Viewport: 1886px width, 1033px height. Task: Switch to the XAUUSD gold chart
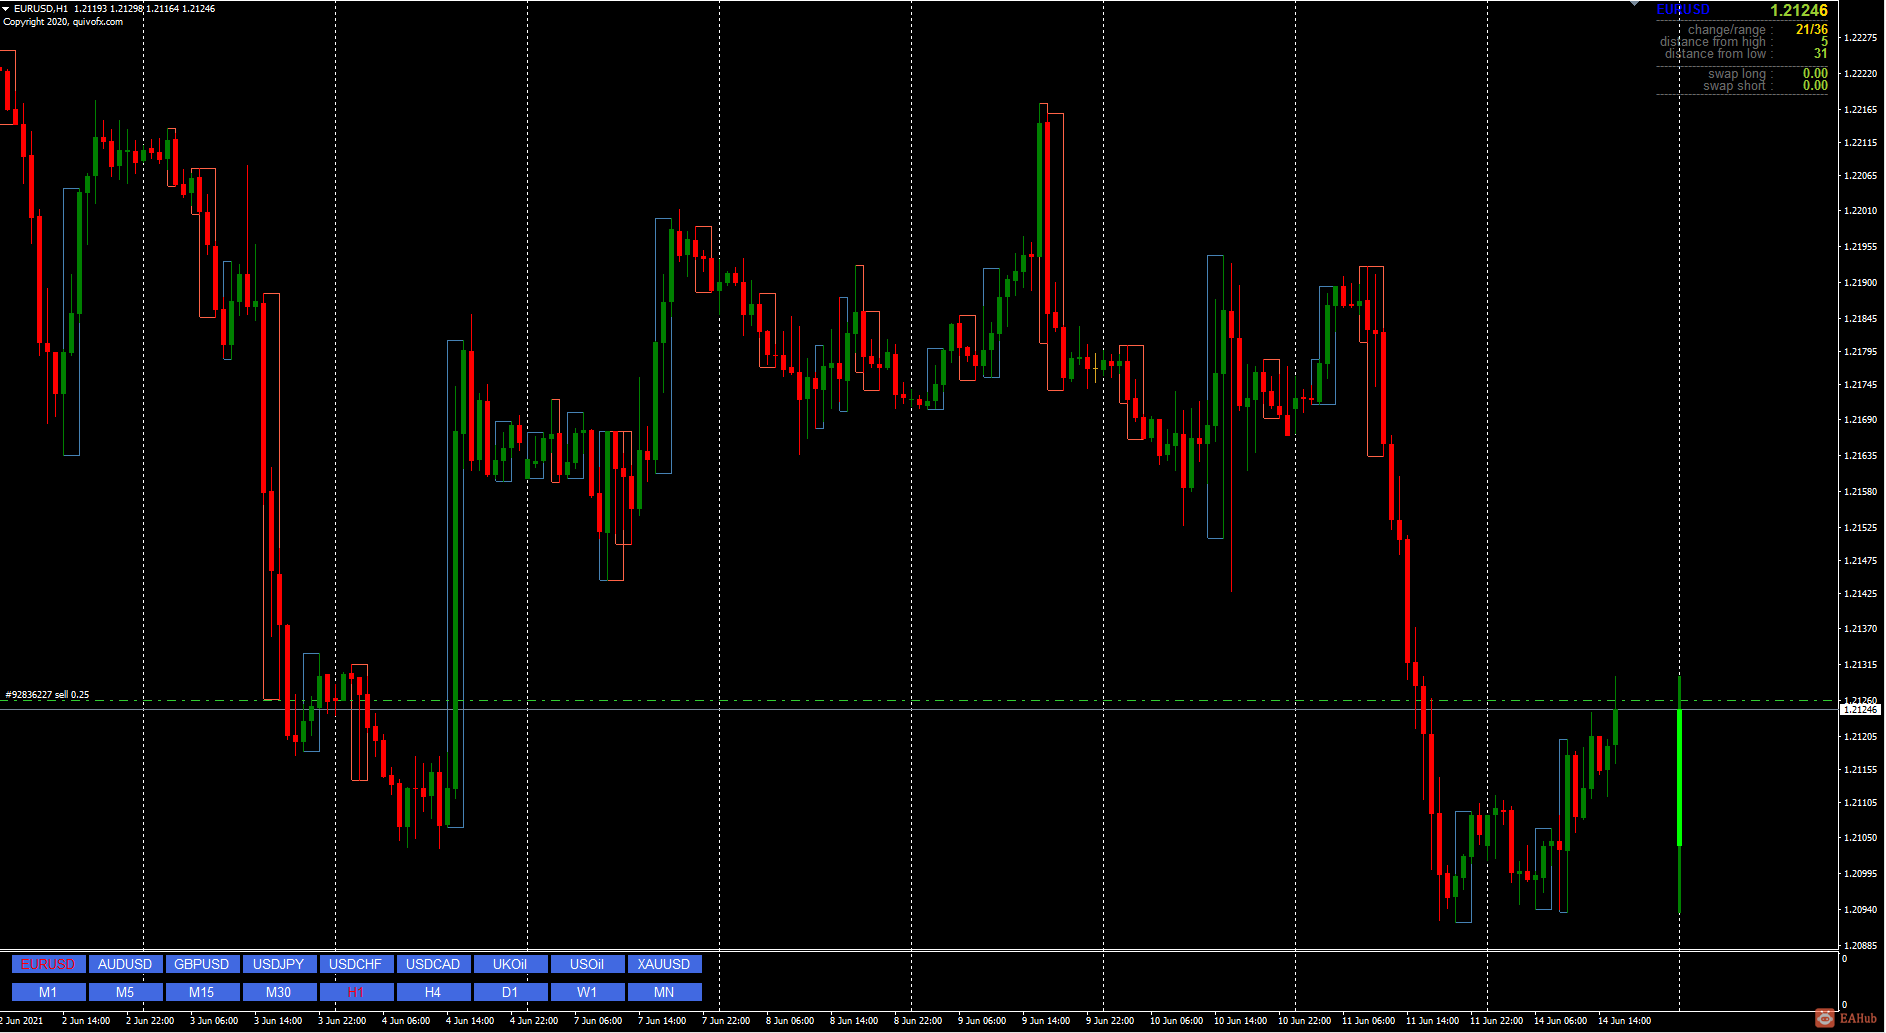click(664, 963)
